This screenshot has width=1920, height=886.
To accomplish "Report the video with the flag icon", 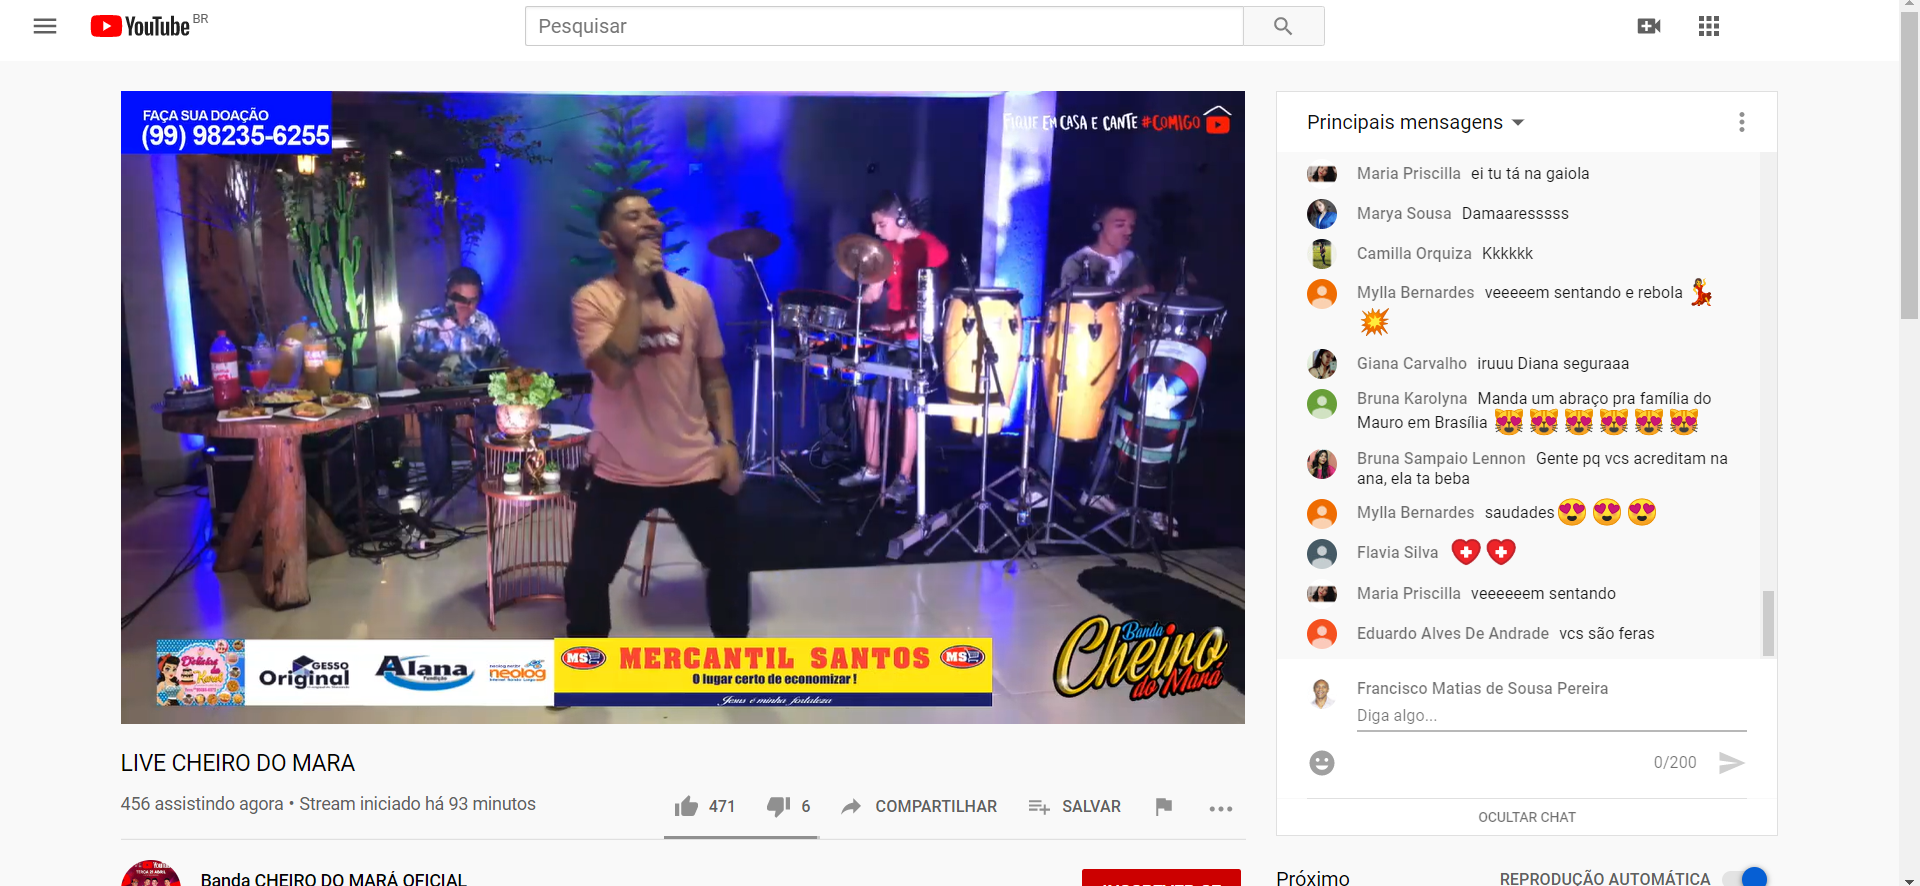I will click(1163, 806).
